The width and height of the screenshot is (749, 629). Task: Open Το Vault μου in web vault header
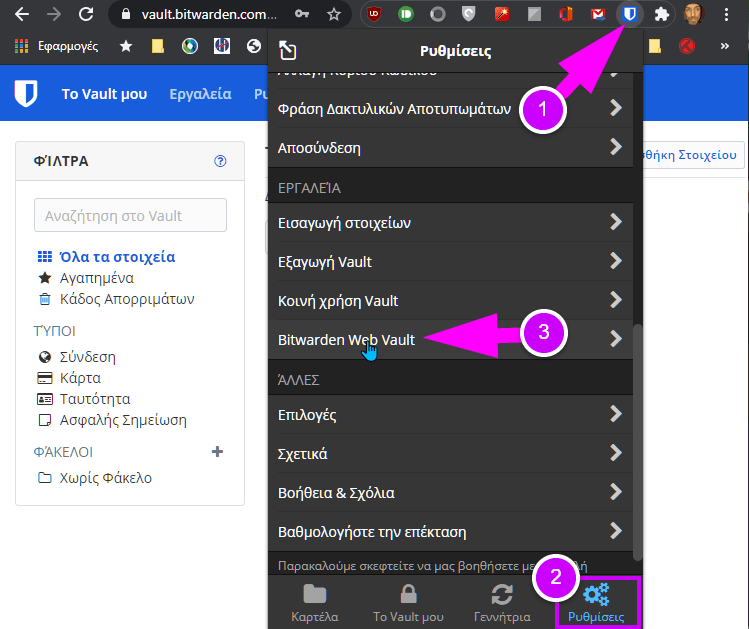point(104,94)
